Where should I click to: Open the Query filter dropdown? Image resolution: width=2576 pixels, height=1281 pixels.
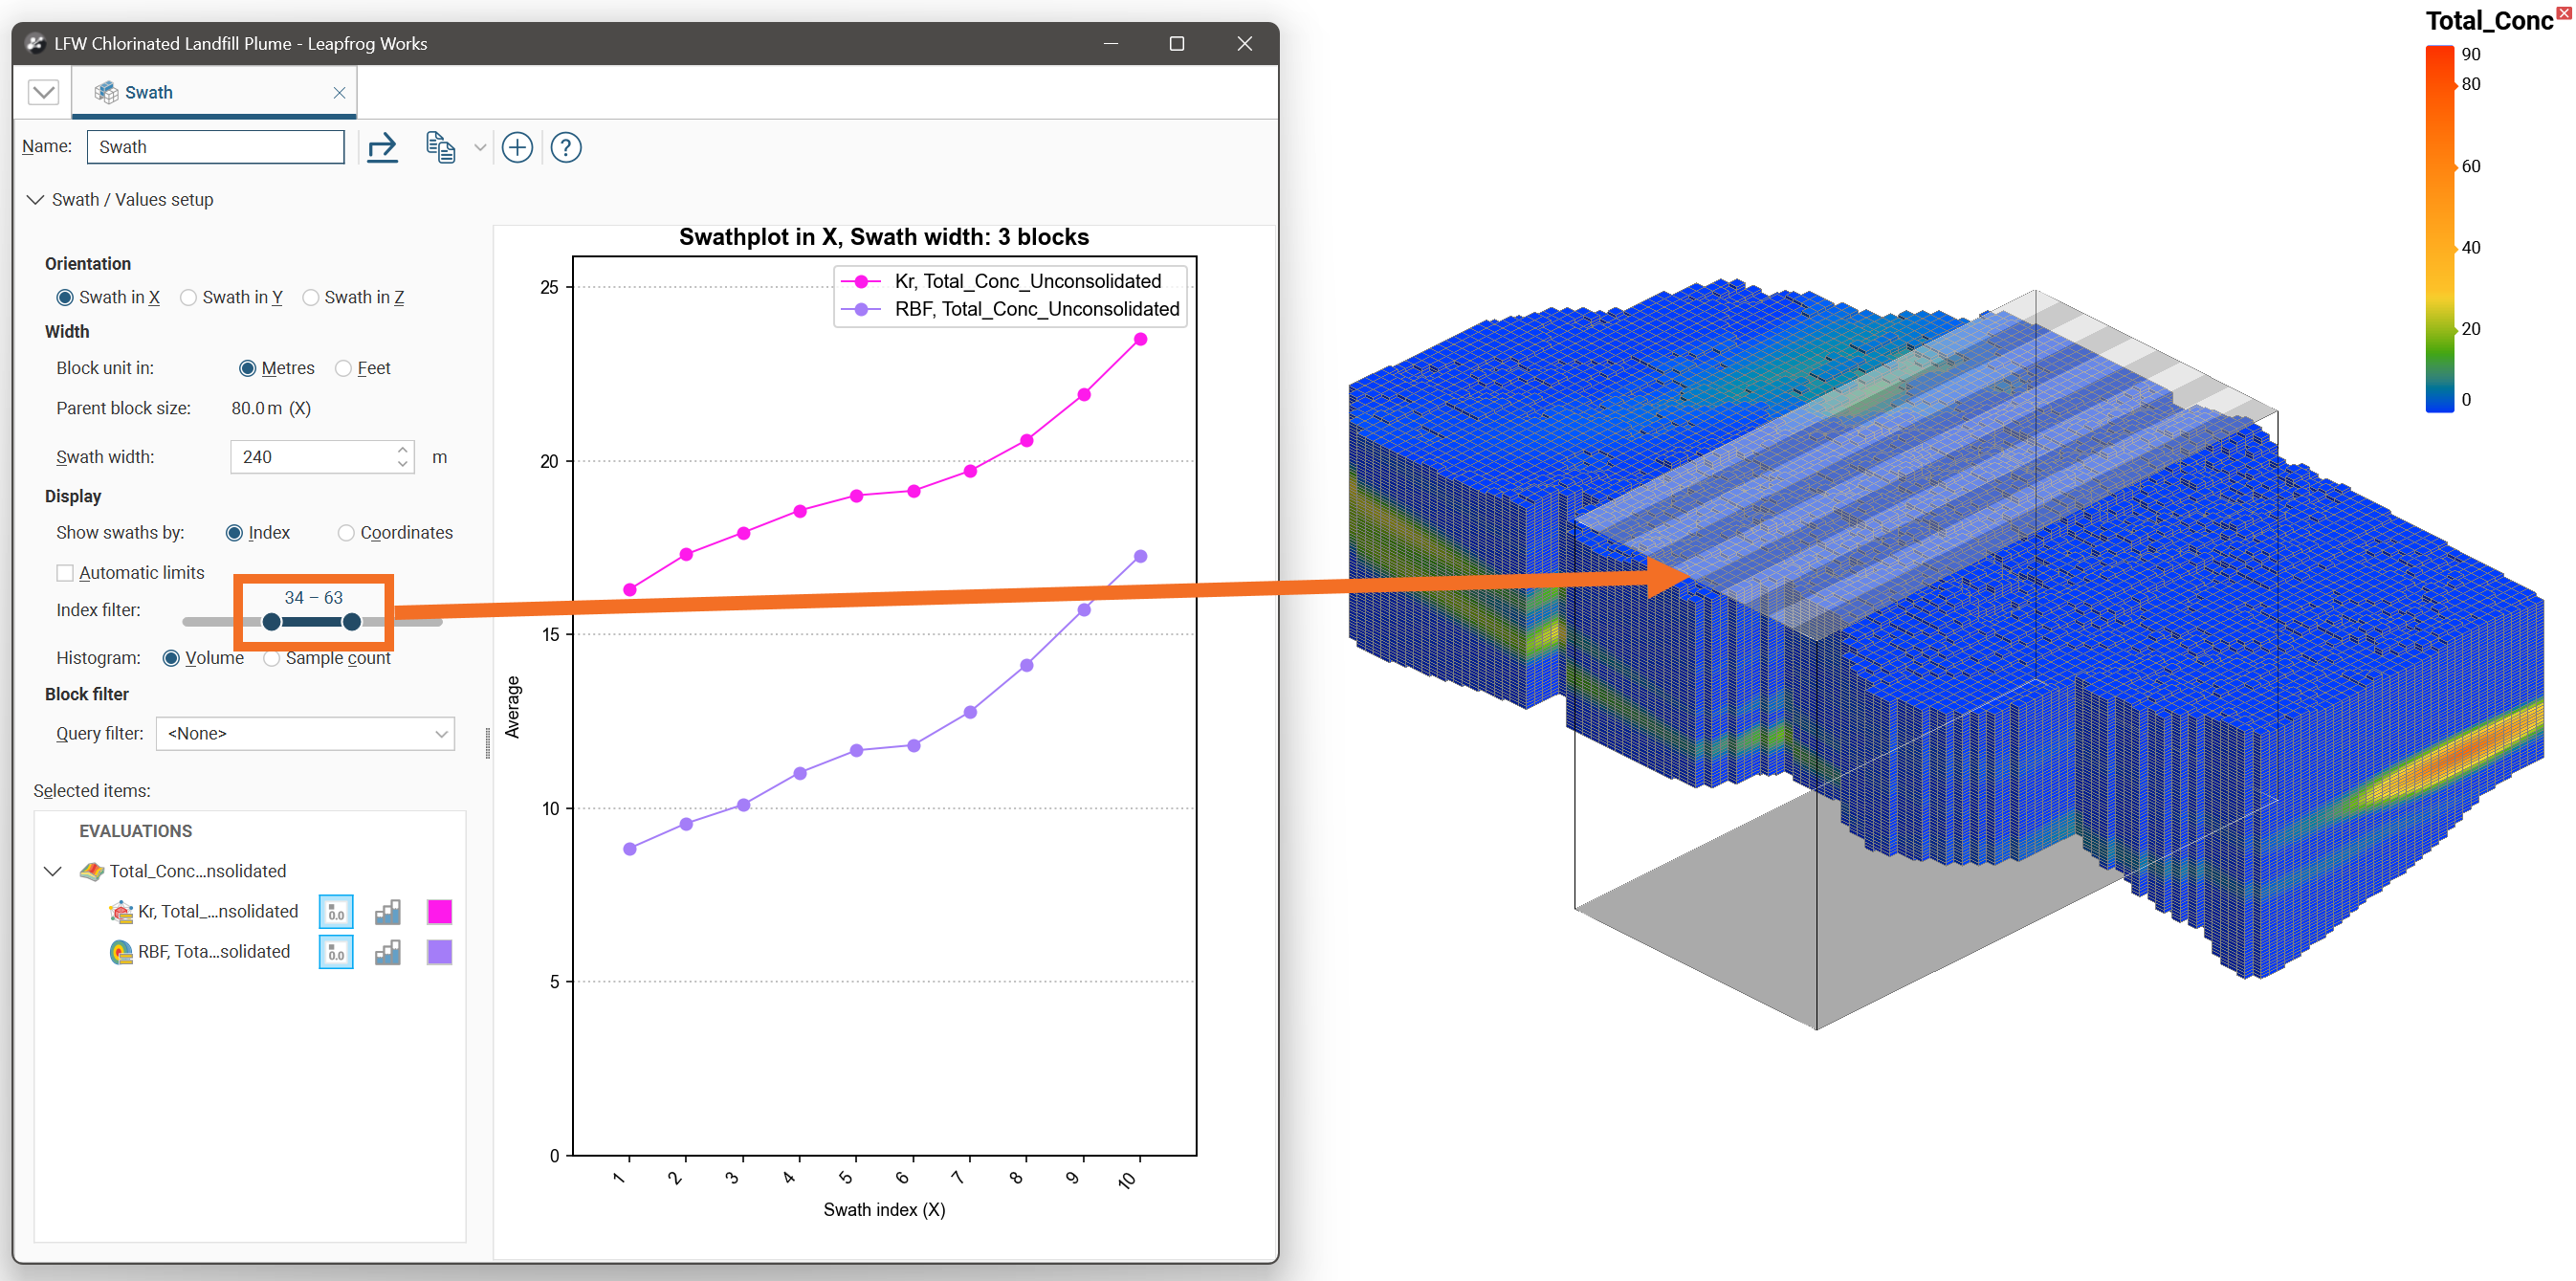tap(305, 734)
